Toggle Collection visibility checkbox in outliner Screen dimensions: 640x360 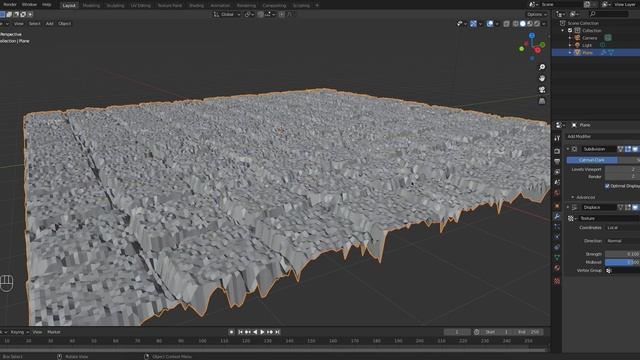570,31
